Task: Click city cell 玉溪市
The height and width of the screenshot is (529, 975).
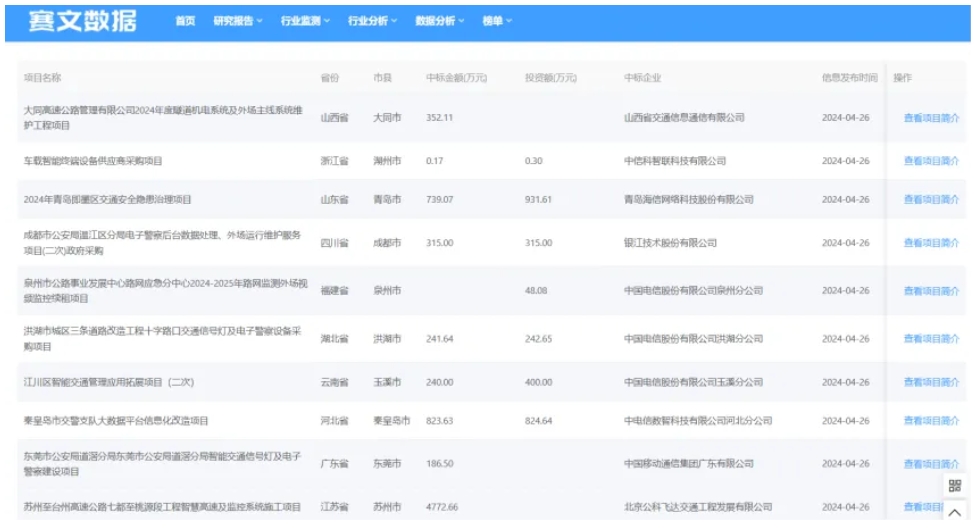Action: pos(387,382)
